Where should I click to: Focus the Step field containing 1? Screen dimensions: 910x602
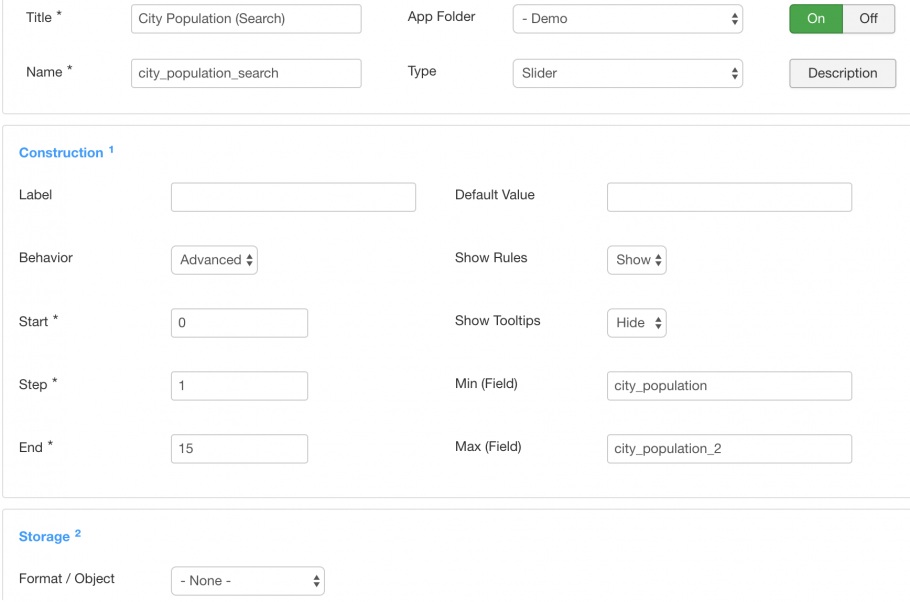pyautogui.click(x=239, y=385)
